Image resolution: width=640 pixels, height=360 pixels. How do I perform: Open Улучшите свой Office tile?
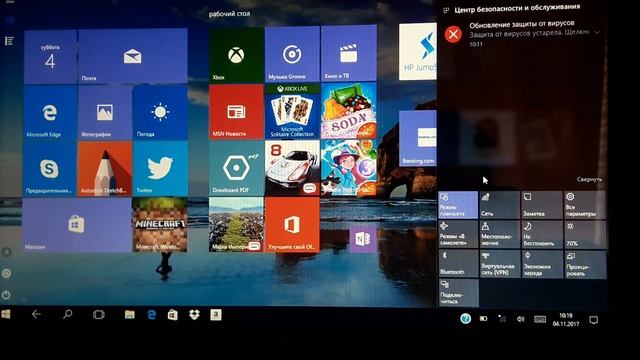[292, 224]
